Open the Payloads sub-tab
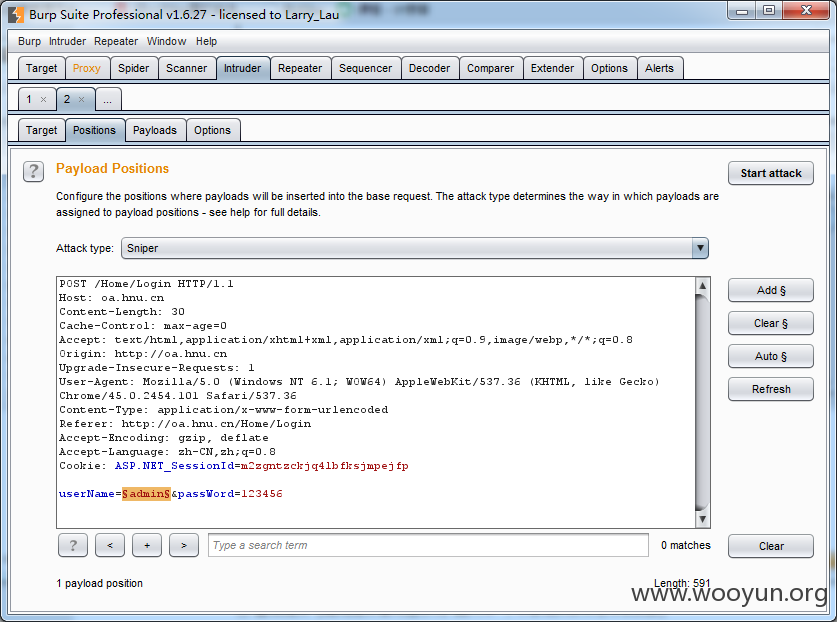 155,130
